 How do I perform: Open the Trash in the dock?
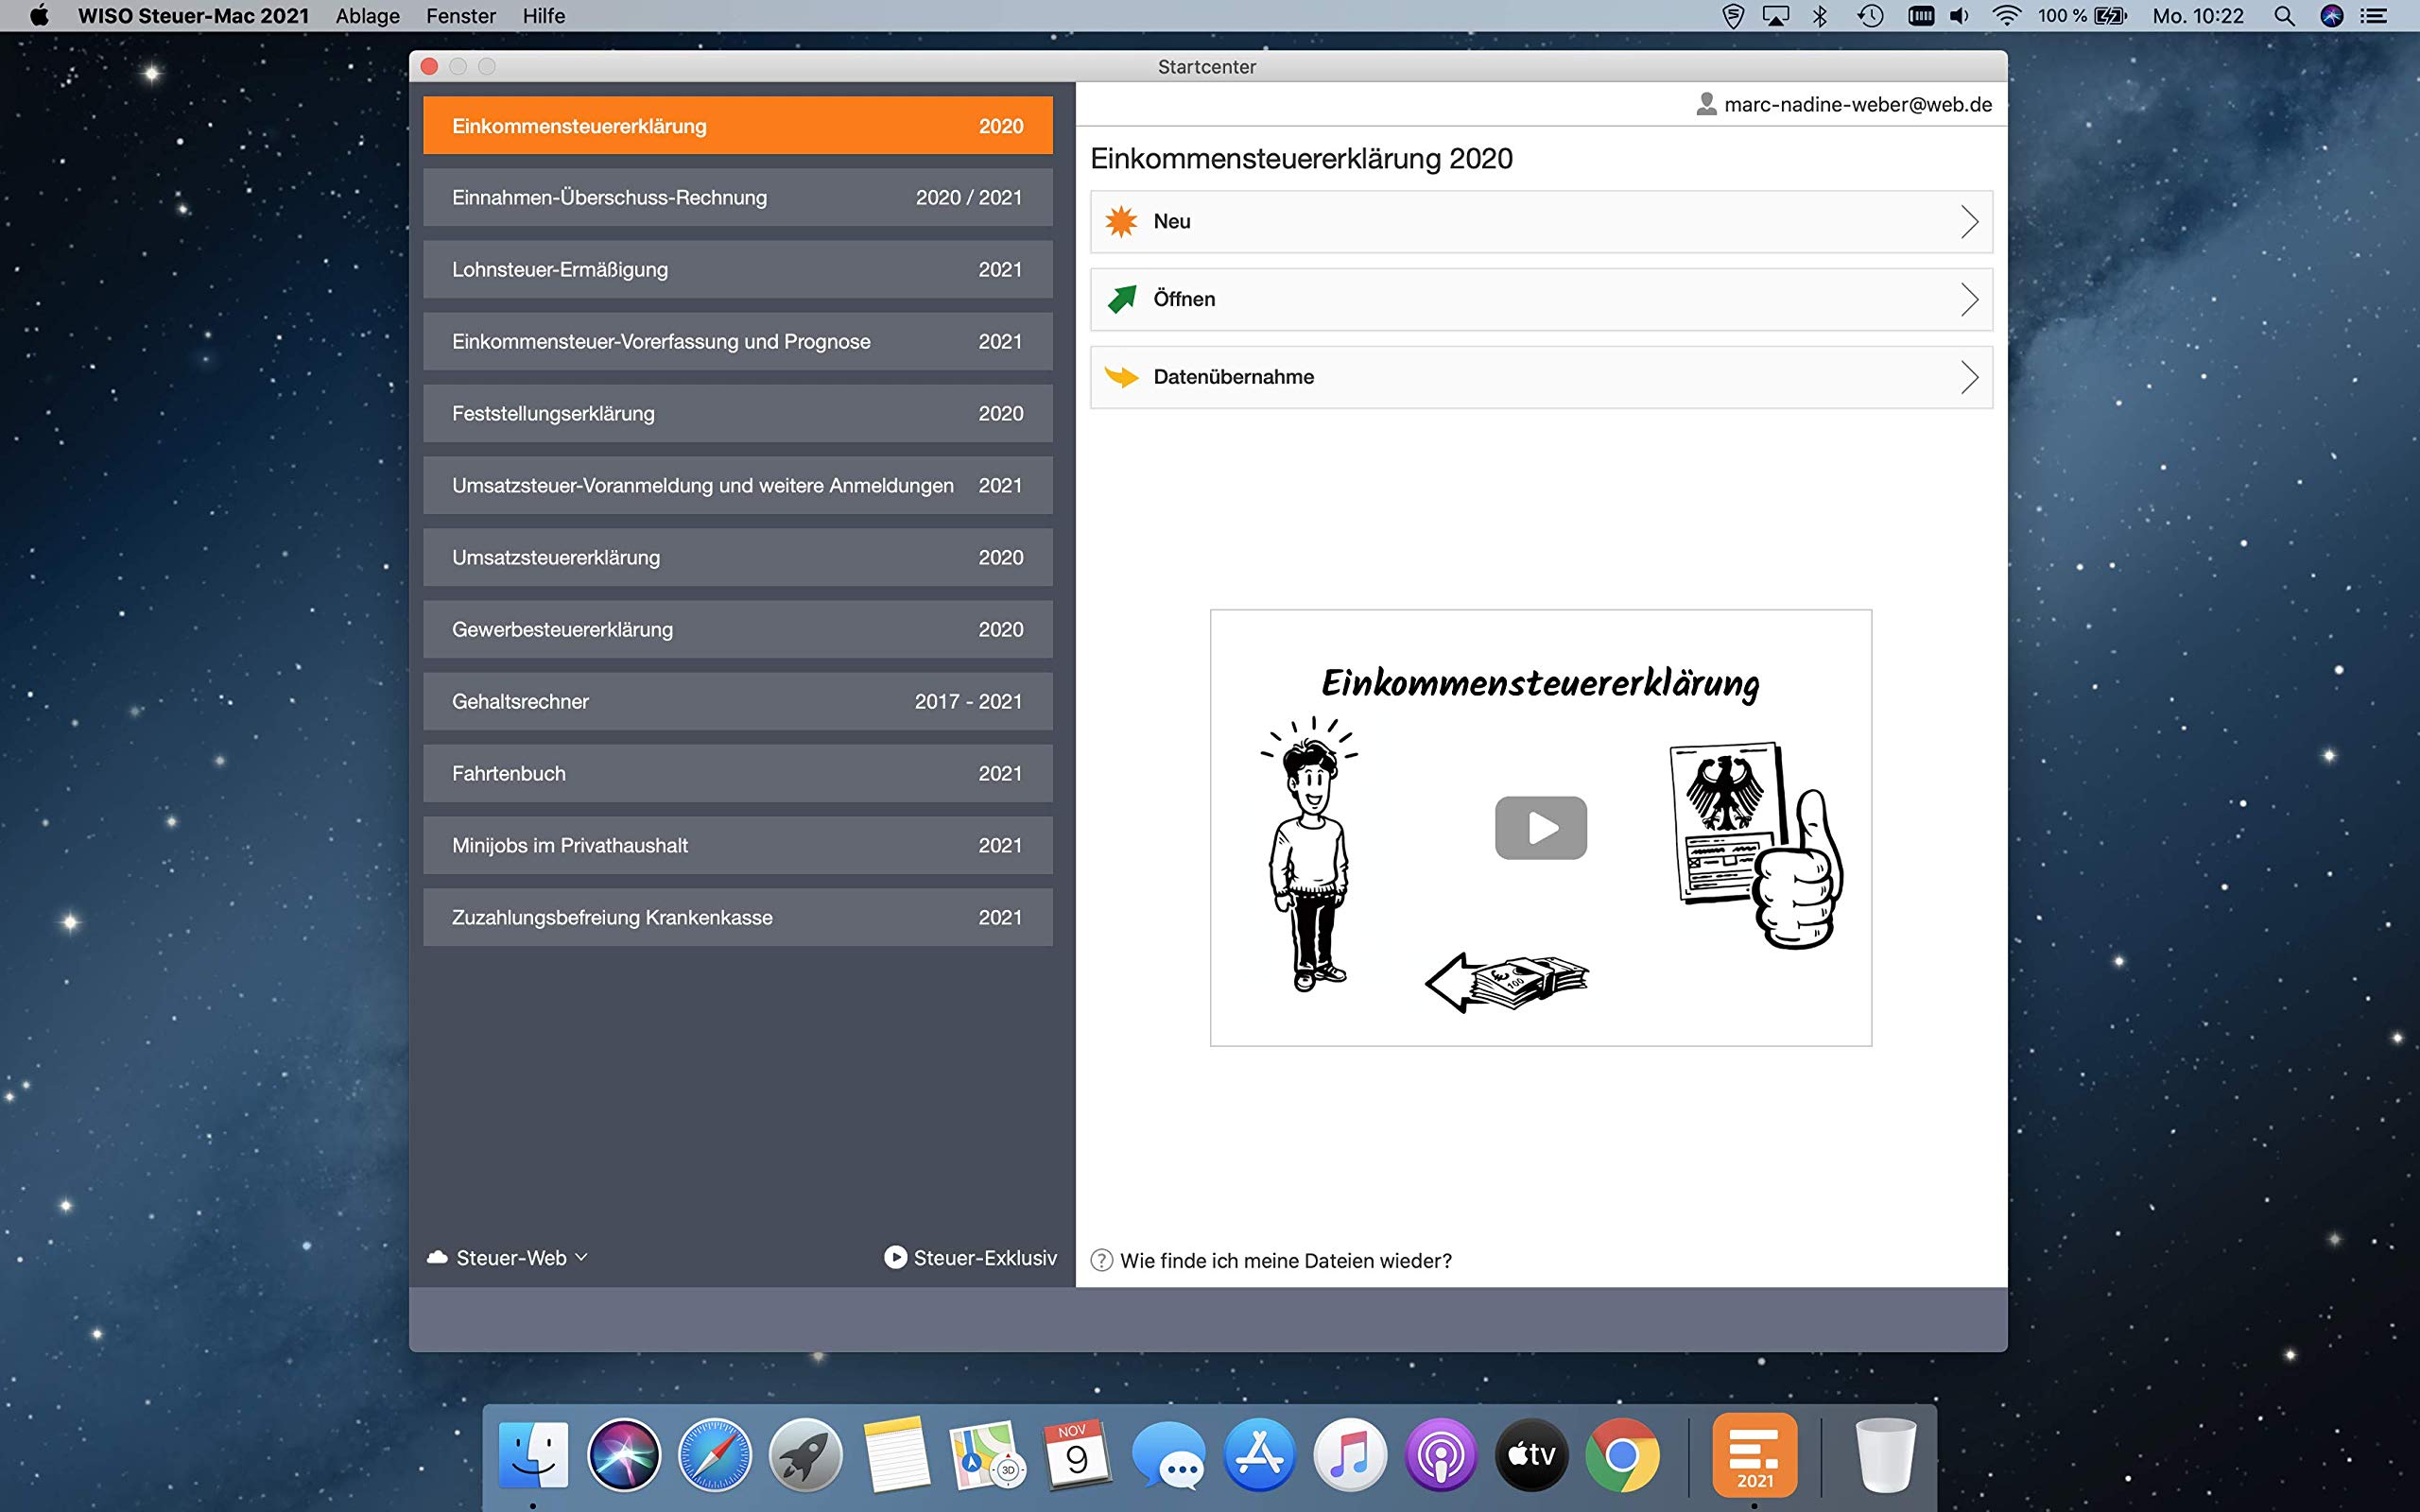1885,1455
